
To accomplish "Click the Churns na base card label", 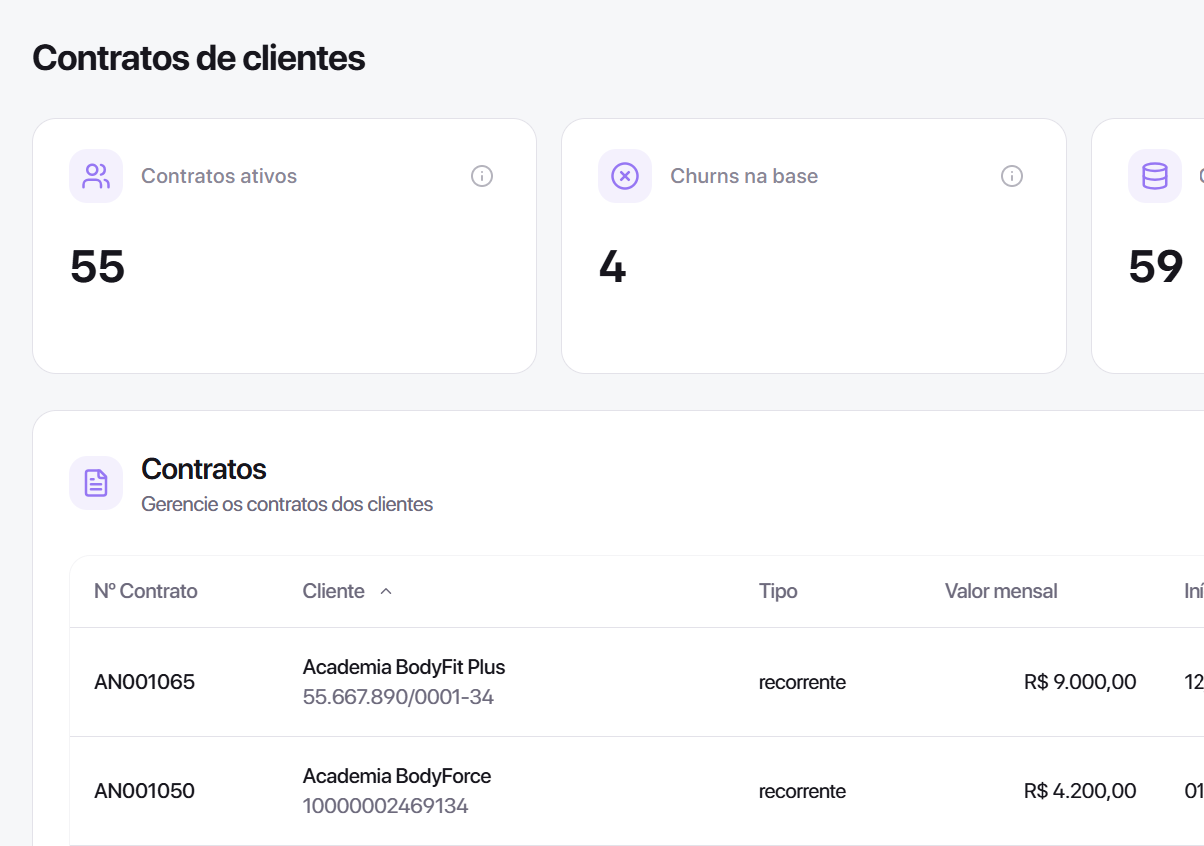I will click(x=744, y=176).
